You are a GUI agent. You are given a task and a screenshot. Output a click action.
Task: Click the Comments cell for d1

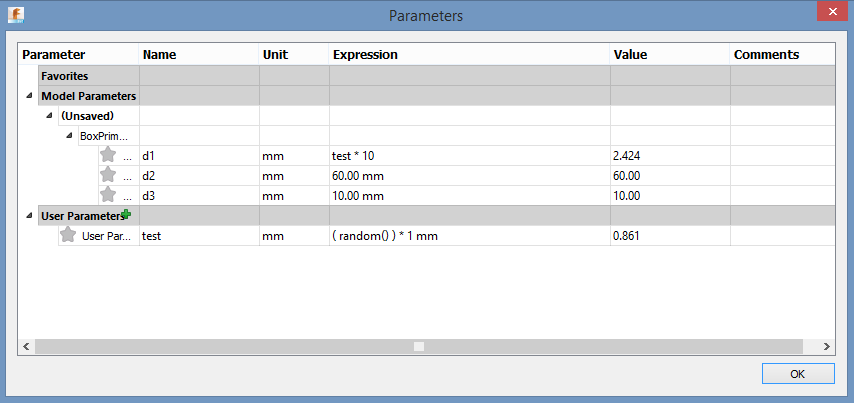pos(783,156)
